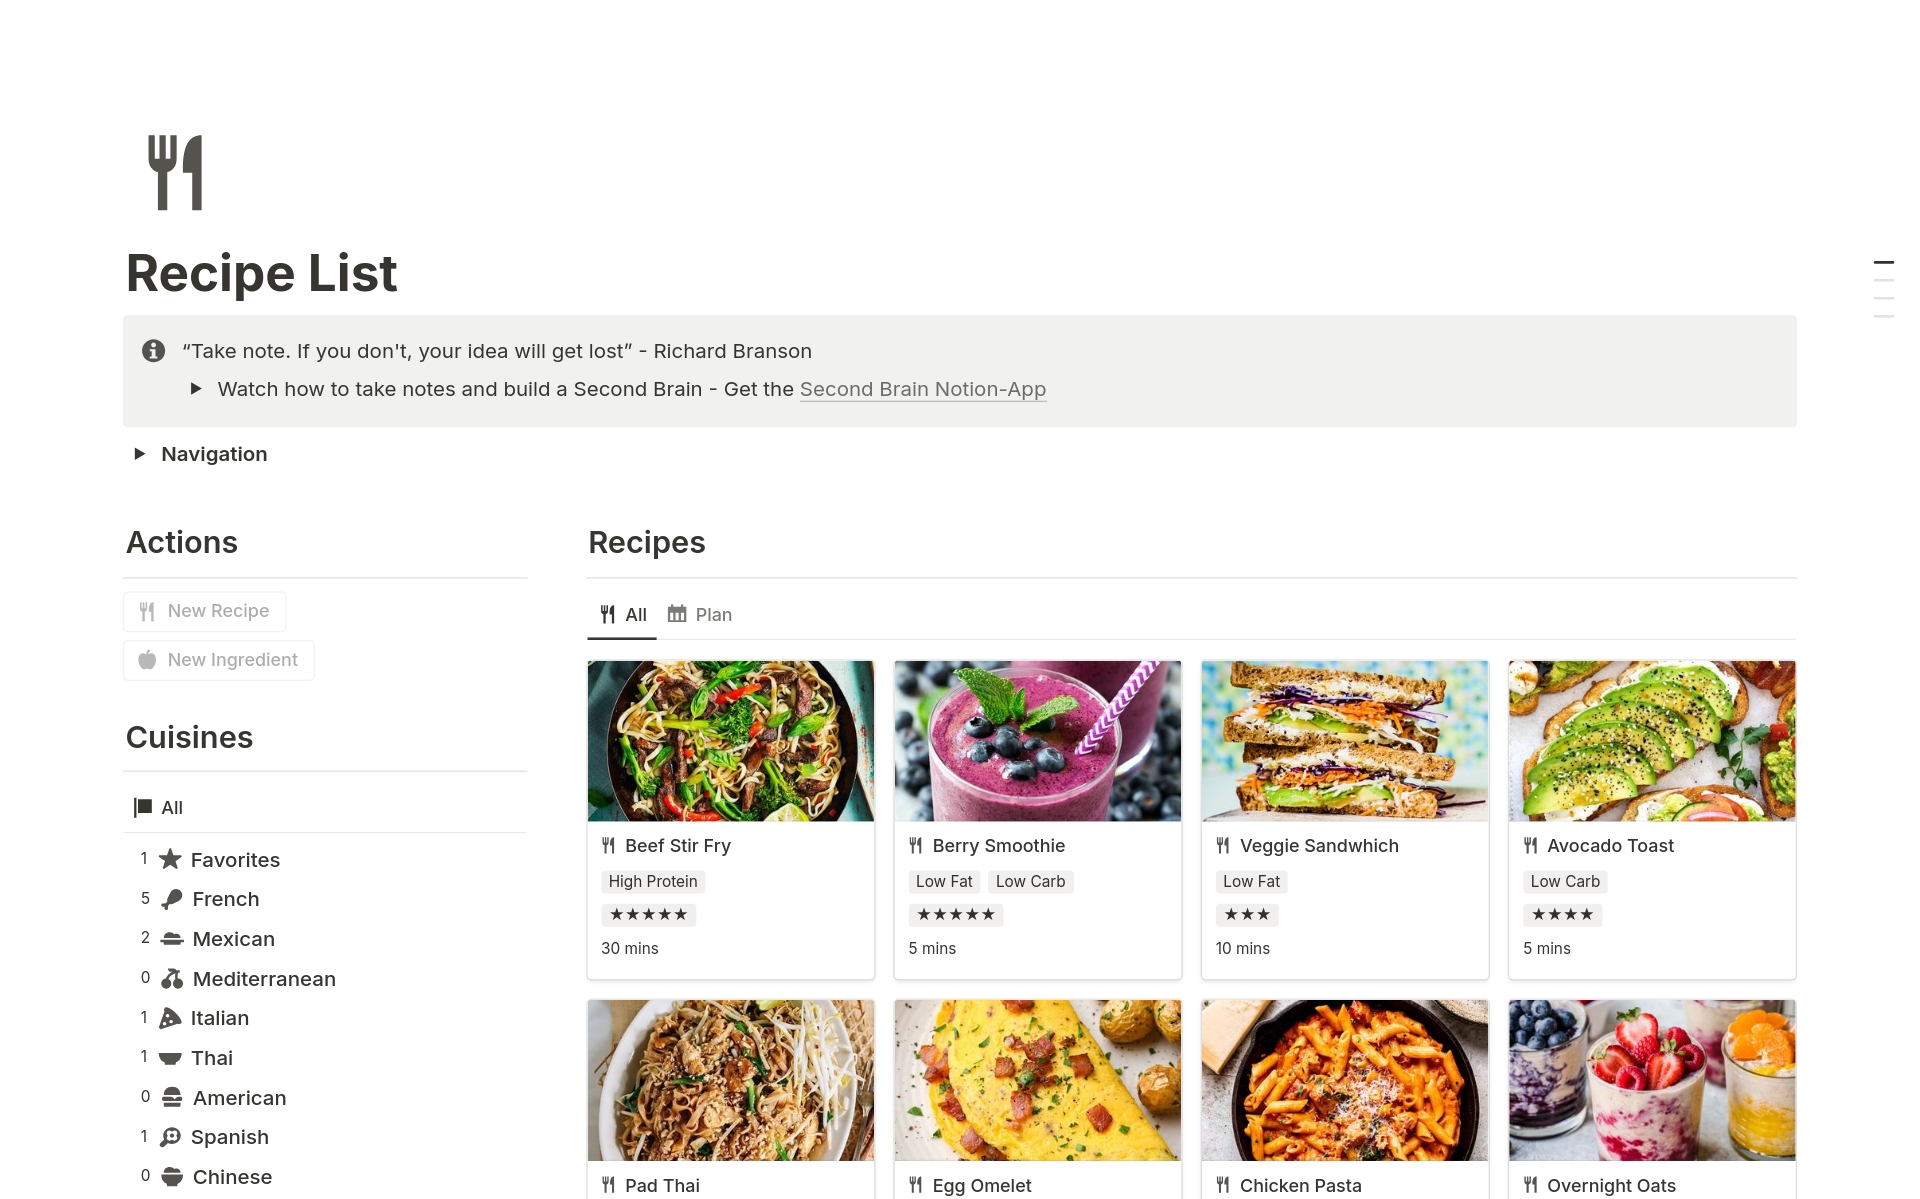Click the star icon beside Favorites

click(171, 859)
